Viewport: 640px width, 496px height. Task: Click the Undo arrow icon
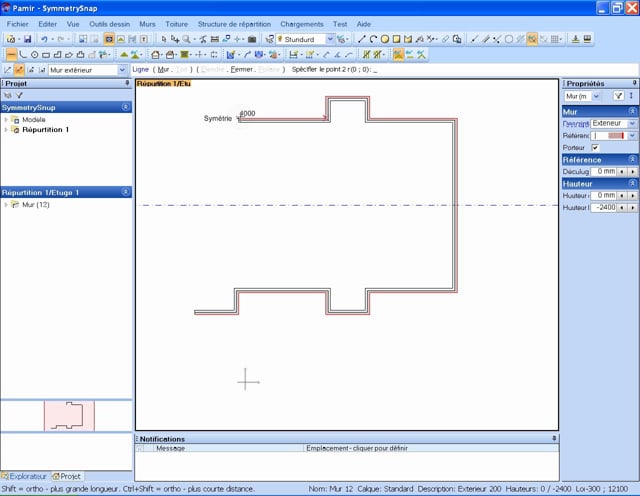(x=44, y=39)
